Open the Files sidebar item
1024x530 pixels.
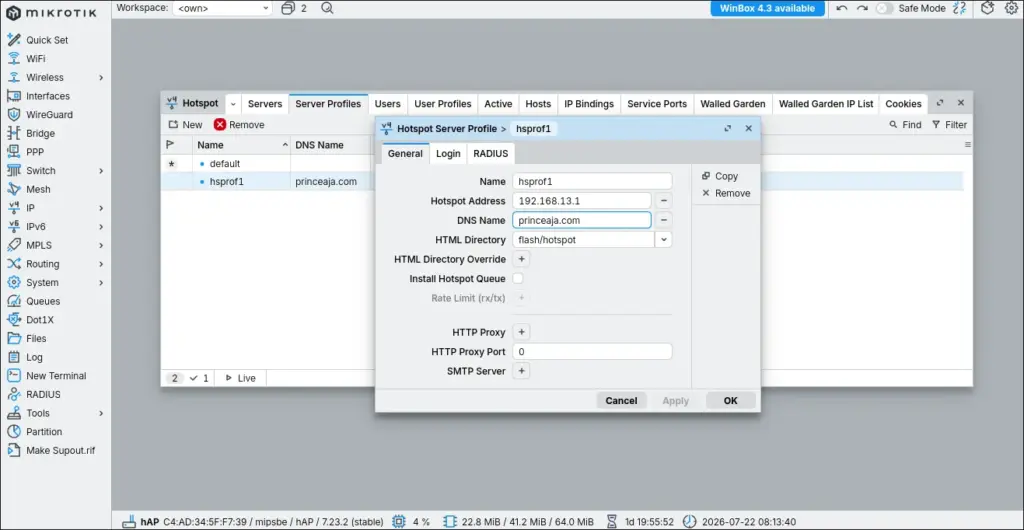pos(36,339)
